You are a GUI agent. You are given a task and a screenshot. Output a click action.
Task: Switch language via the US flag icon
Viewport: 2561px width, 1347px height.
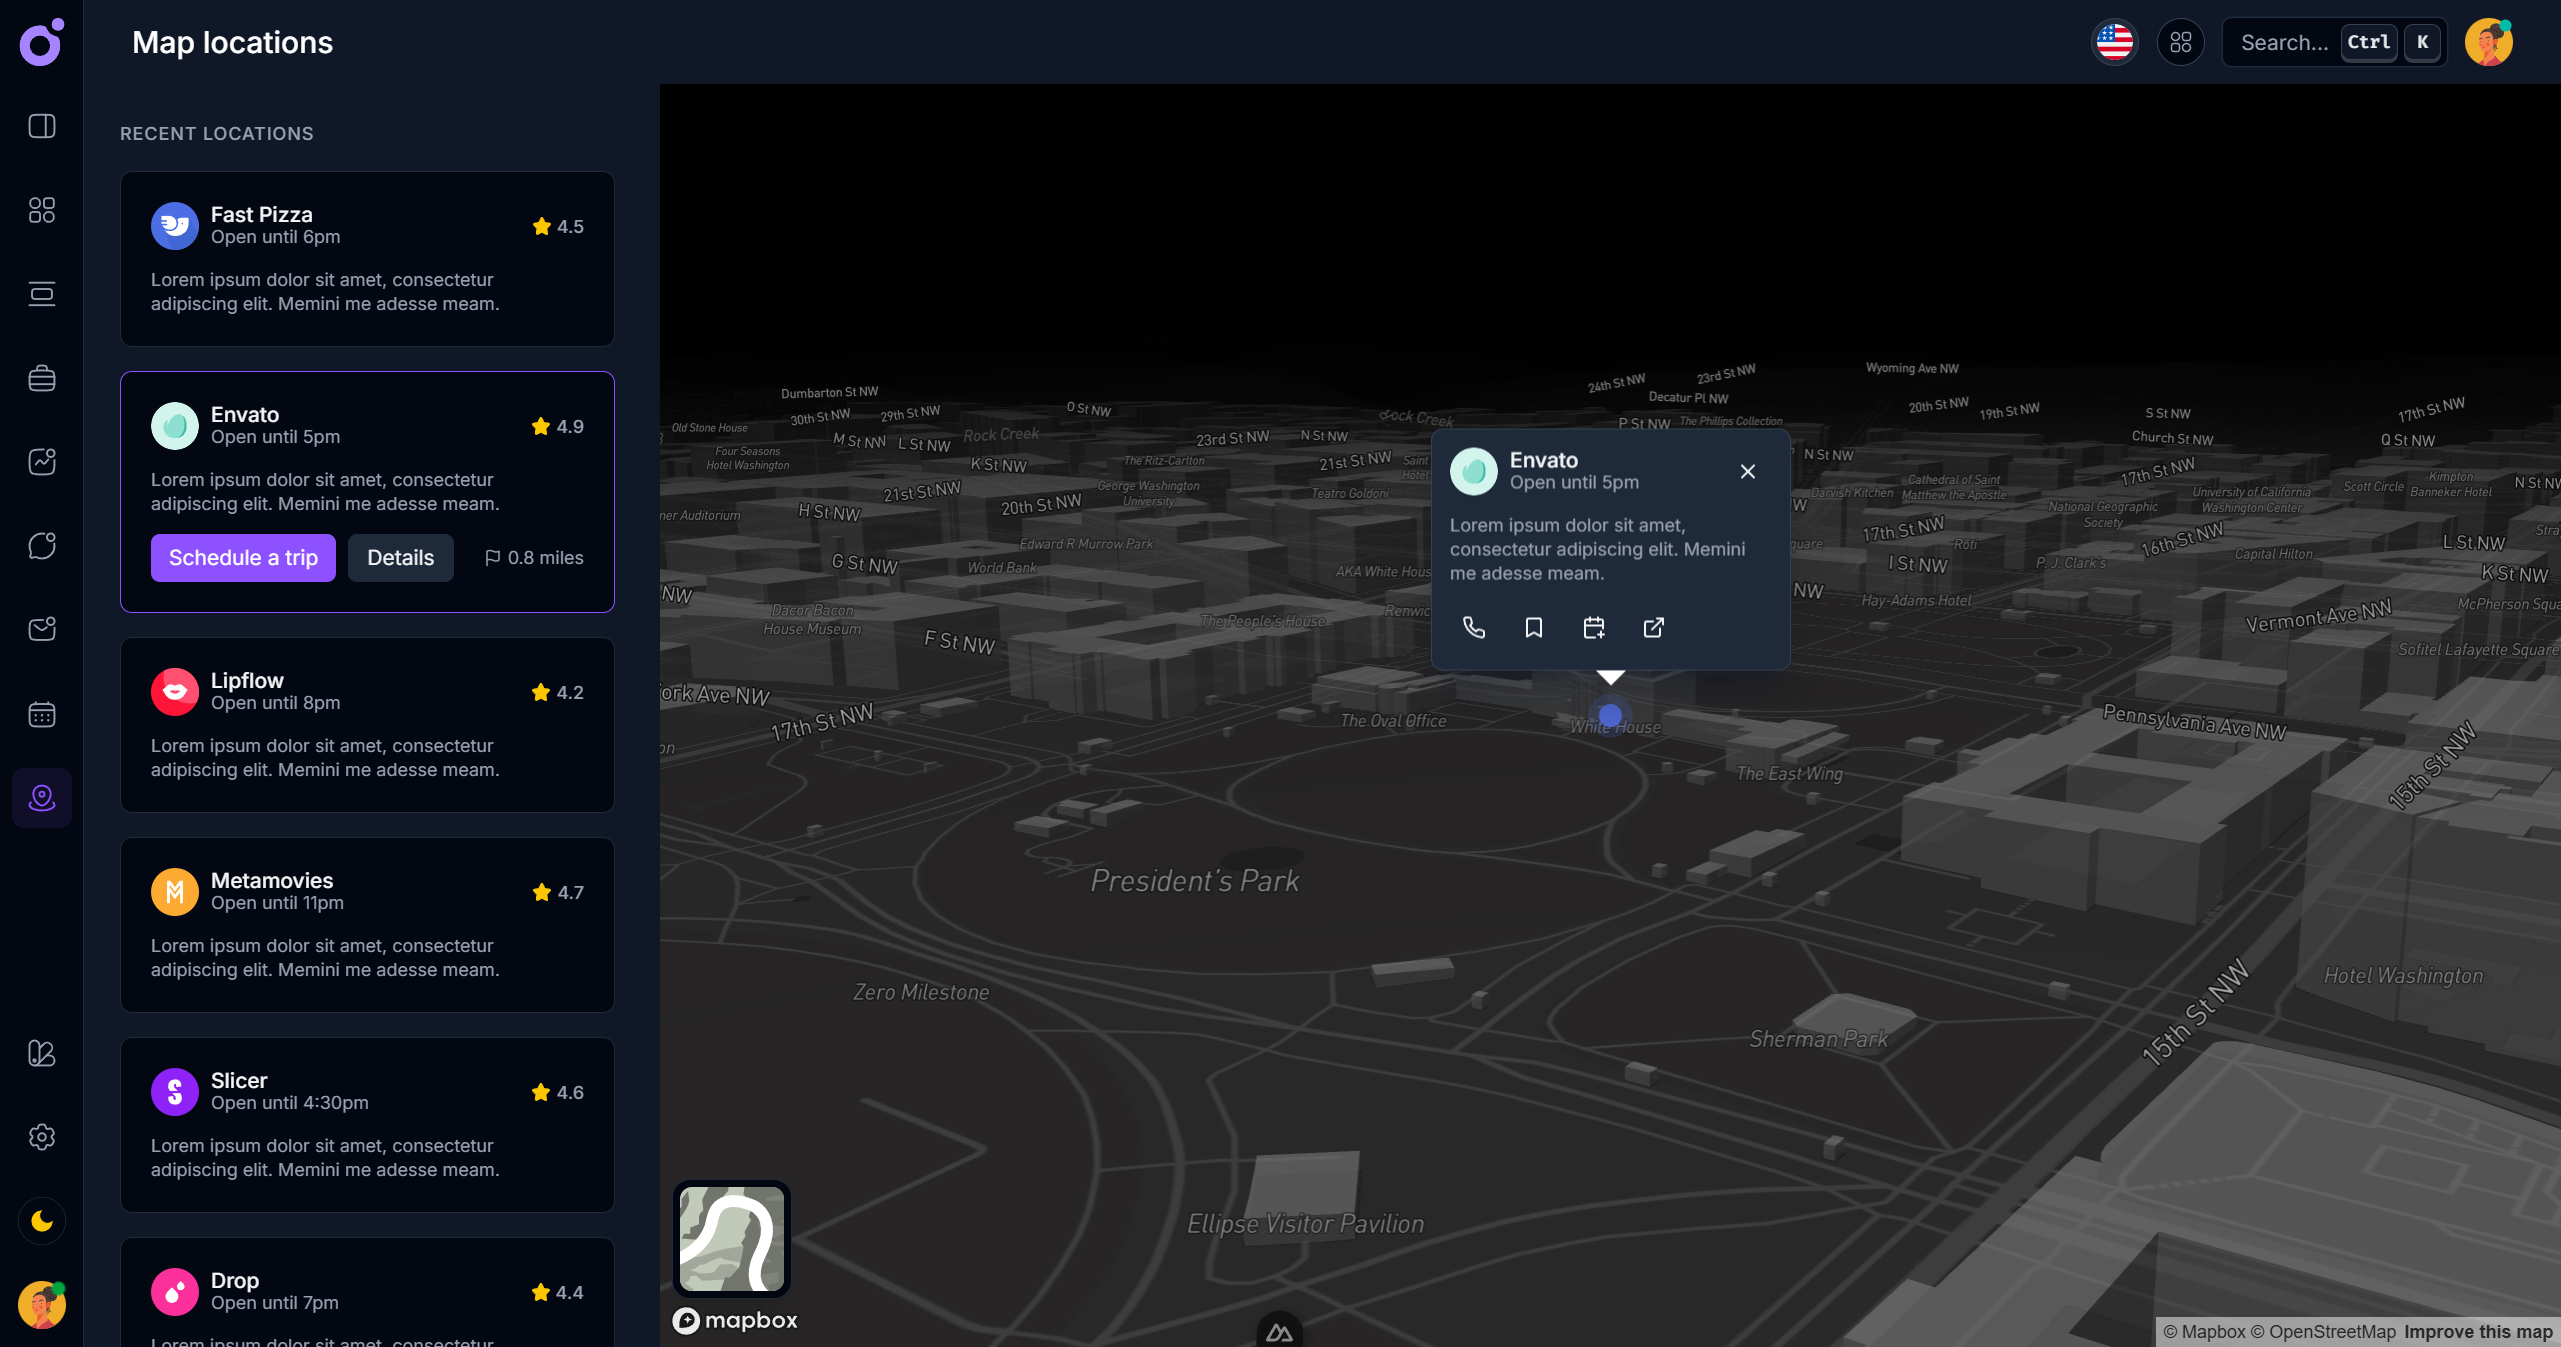(2114, 42)
